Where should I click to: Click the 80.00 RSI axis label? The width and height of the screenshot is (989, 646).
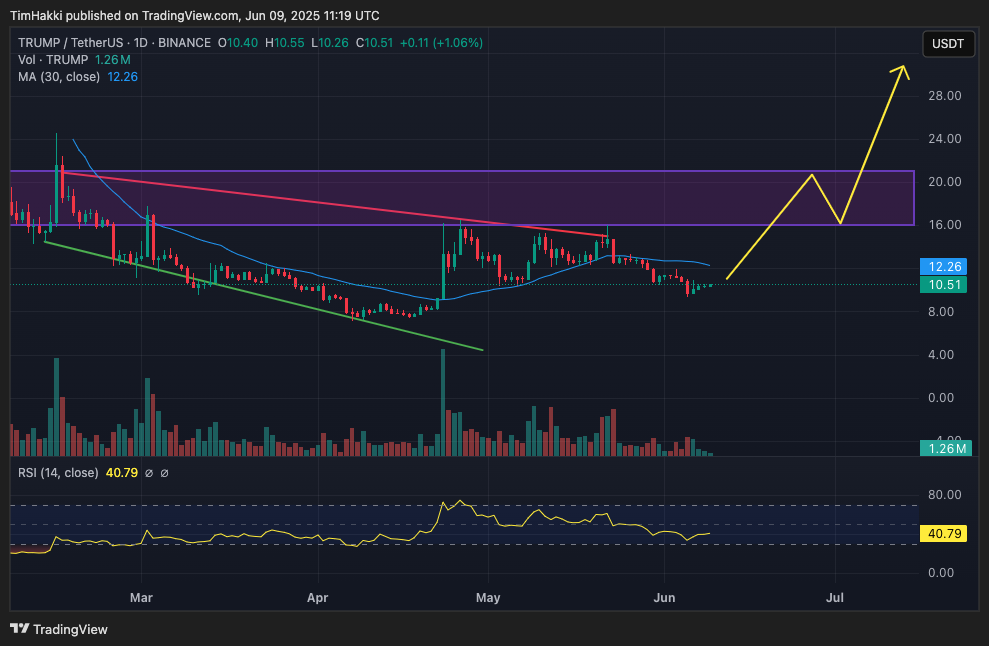tap(944, 495)
